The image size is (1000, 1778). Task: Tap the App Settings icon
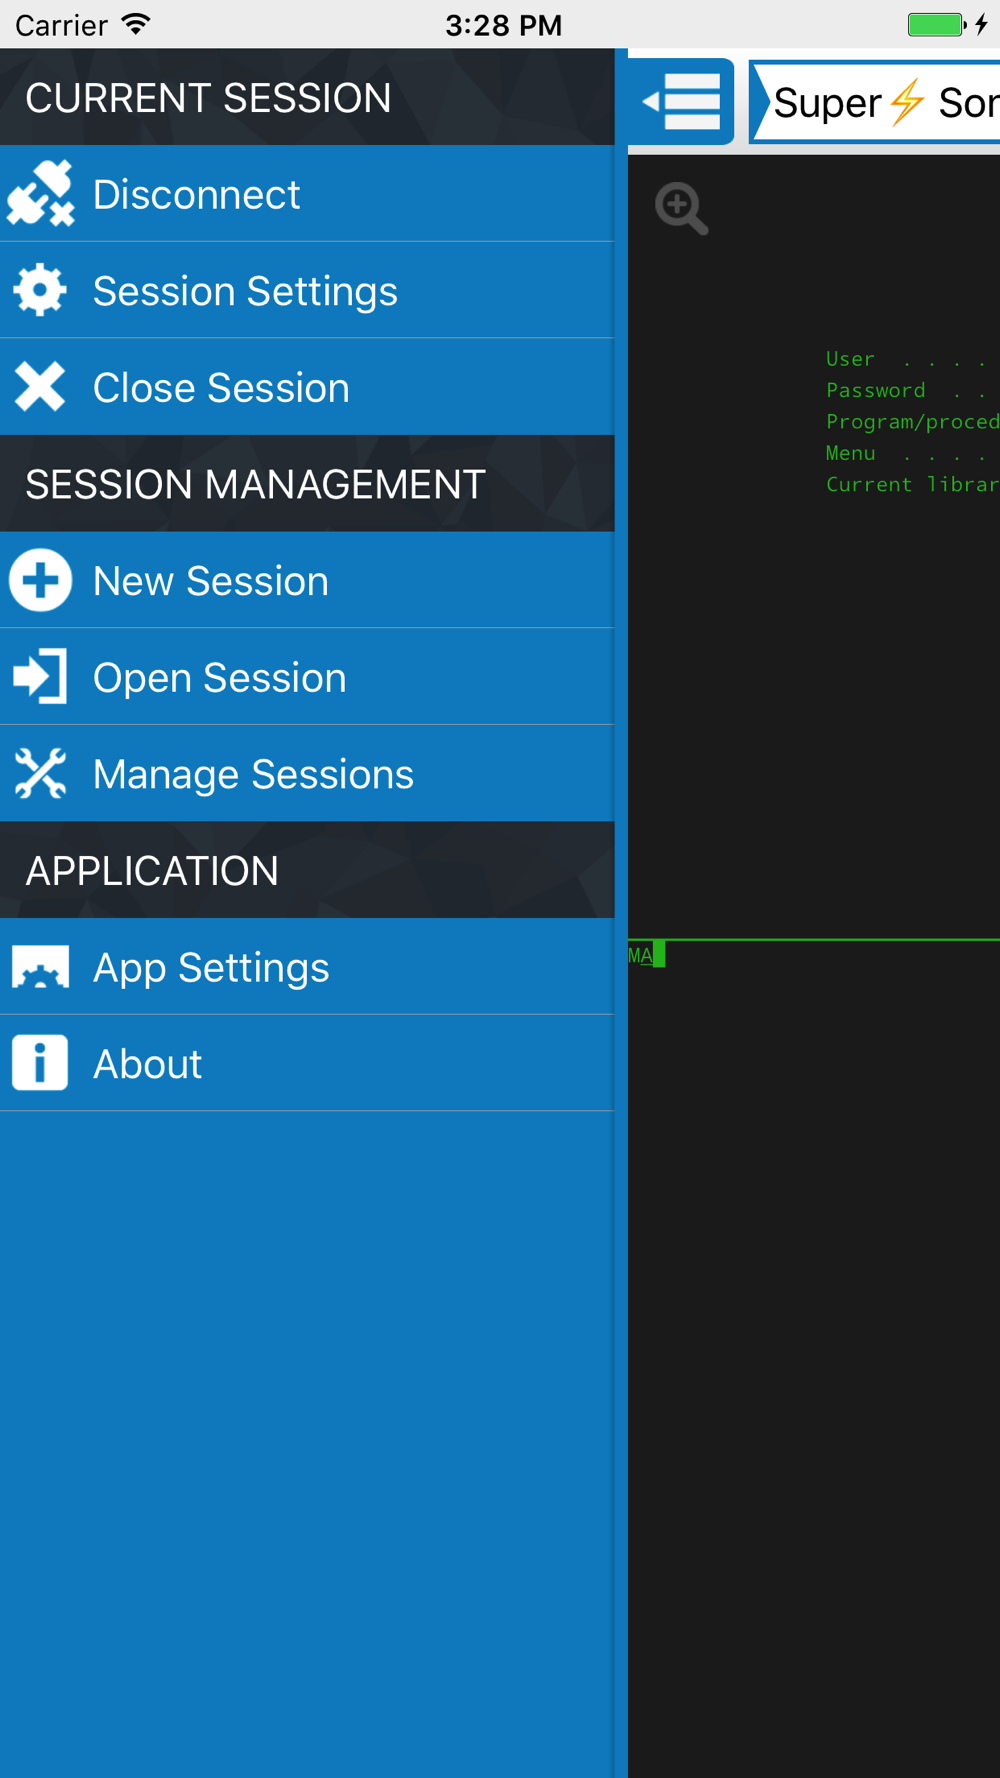point(40,967)
